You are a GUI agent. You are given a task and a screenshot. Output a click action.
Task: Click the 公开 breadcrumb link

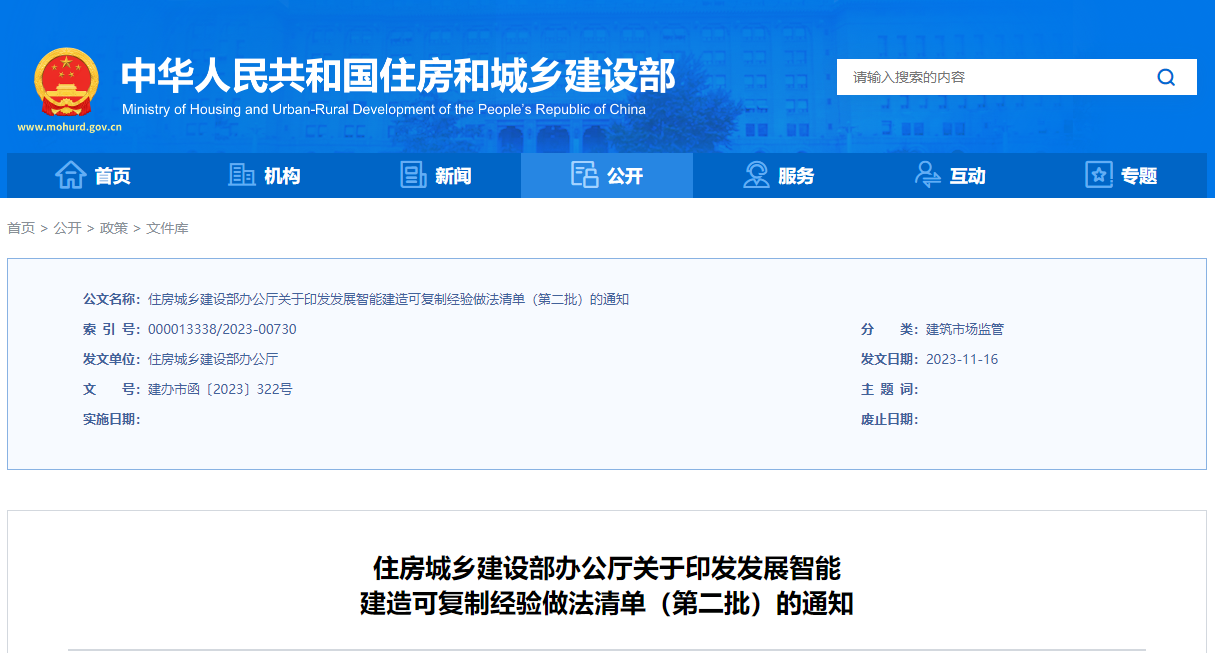pos(68,228)
